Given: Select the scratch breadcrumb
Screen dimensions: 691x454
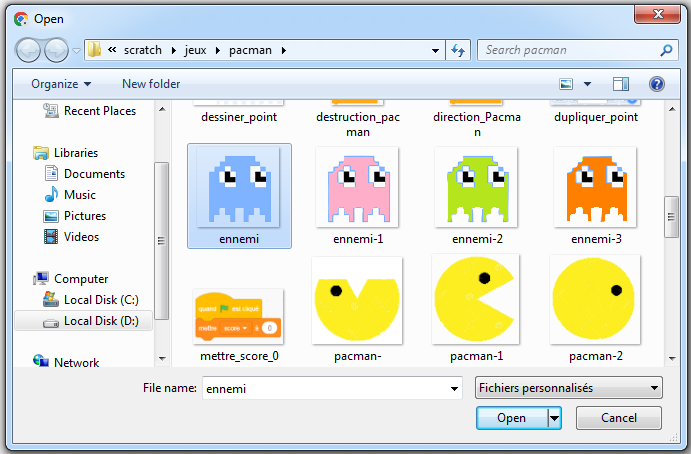Looking at the screenshot, I should pyautogui.click(x=143, y=50).
